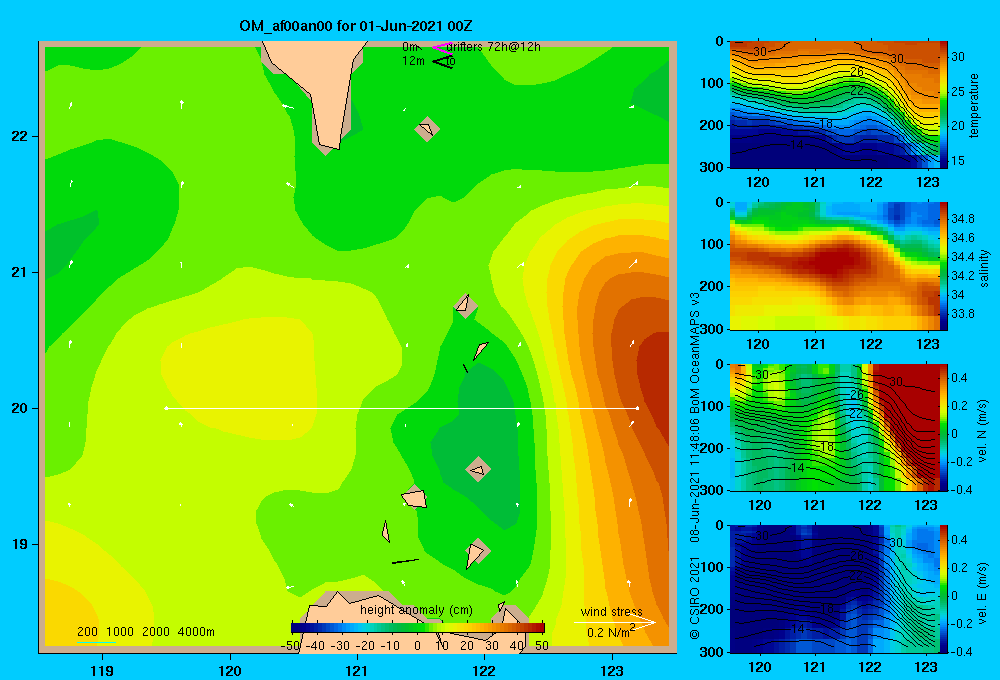The image size is (1000, 680).
Task: Click the island southwest of the 19.5 island
Action: [415, 498]
